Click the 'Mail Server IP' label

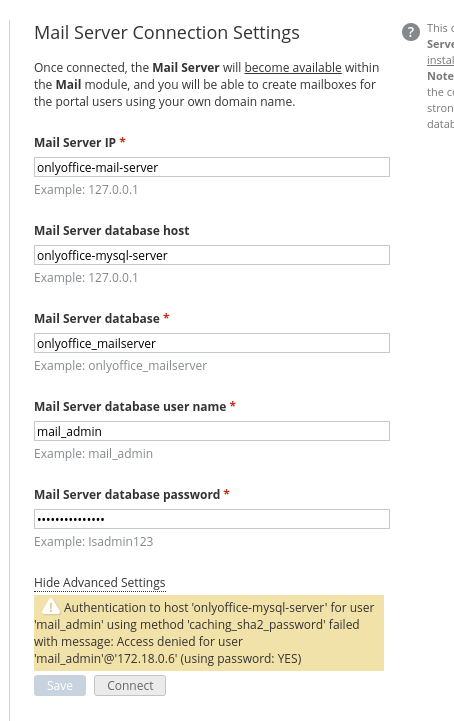75,143
